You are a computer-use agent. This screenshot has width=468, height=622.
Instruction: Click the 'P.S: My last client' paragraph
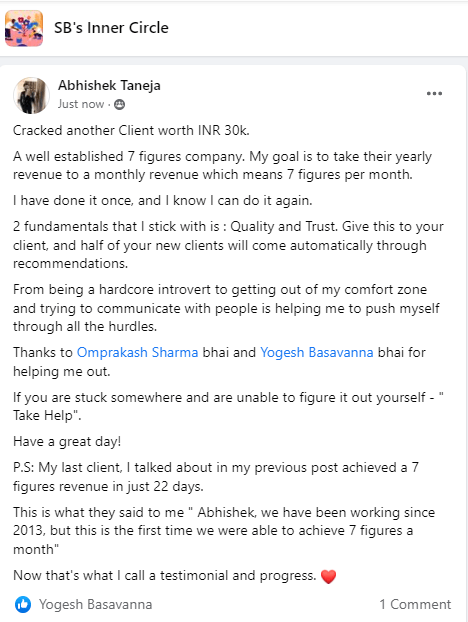[216, 477]
